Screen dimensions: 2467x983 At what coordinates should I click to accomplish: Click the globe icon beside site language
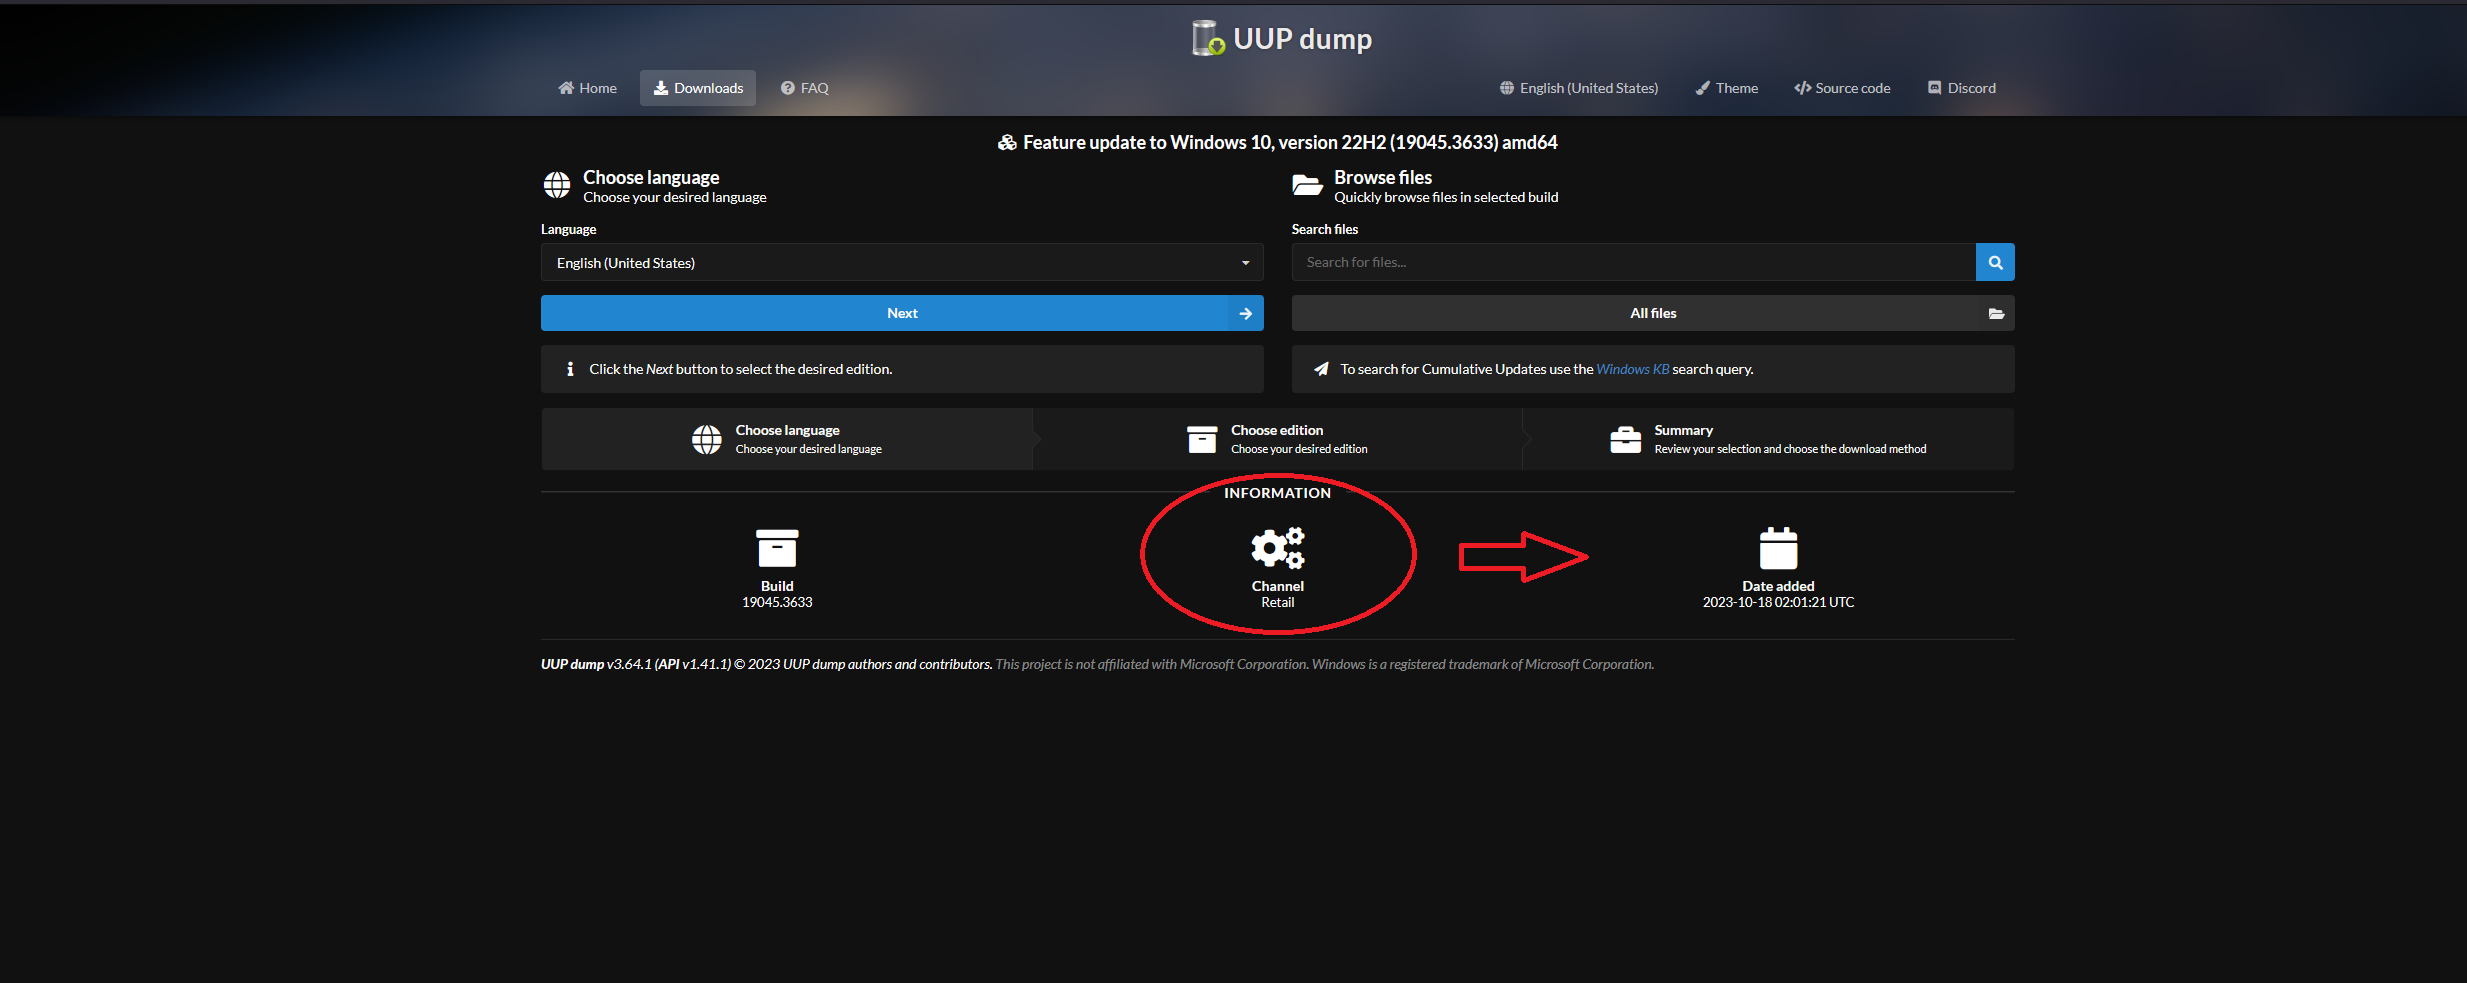coord(1507,88)
